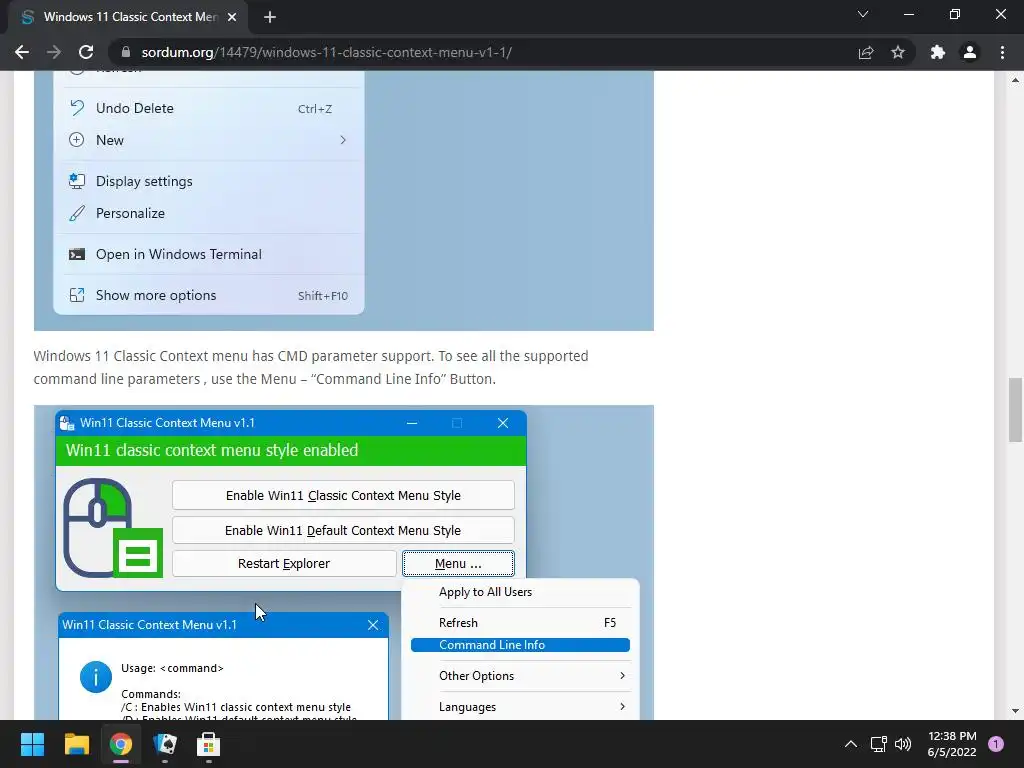Click the browser forward arrow
The width and height of the screenshot is (1024, 768).
(54, 52)
